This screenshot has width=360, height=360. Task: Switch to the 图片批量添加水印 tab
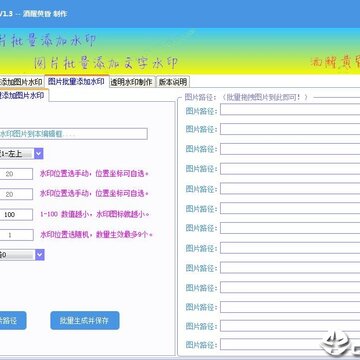tap(77, 82)
